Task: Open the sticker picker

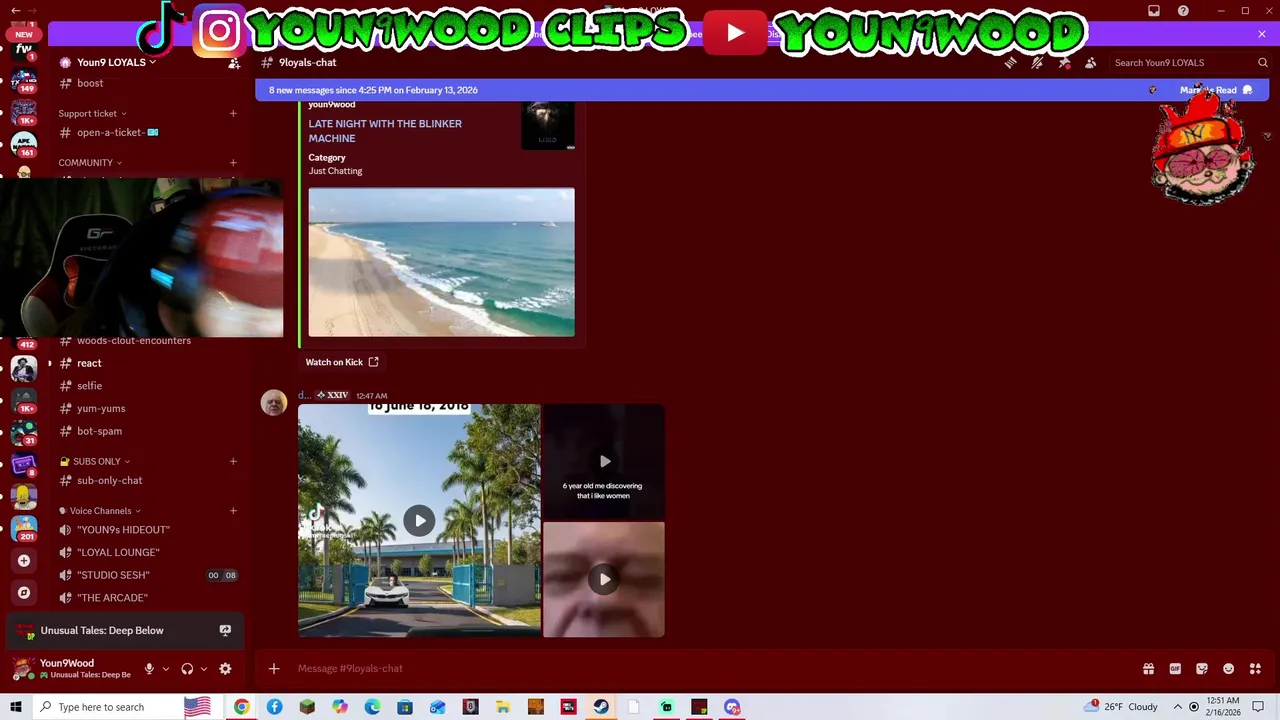Action: (x=1202, y=669)
